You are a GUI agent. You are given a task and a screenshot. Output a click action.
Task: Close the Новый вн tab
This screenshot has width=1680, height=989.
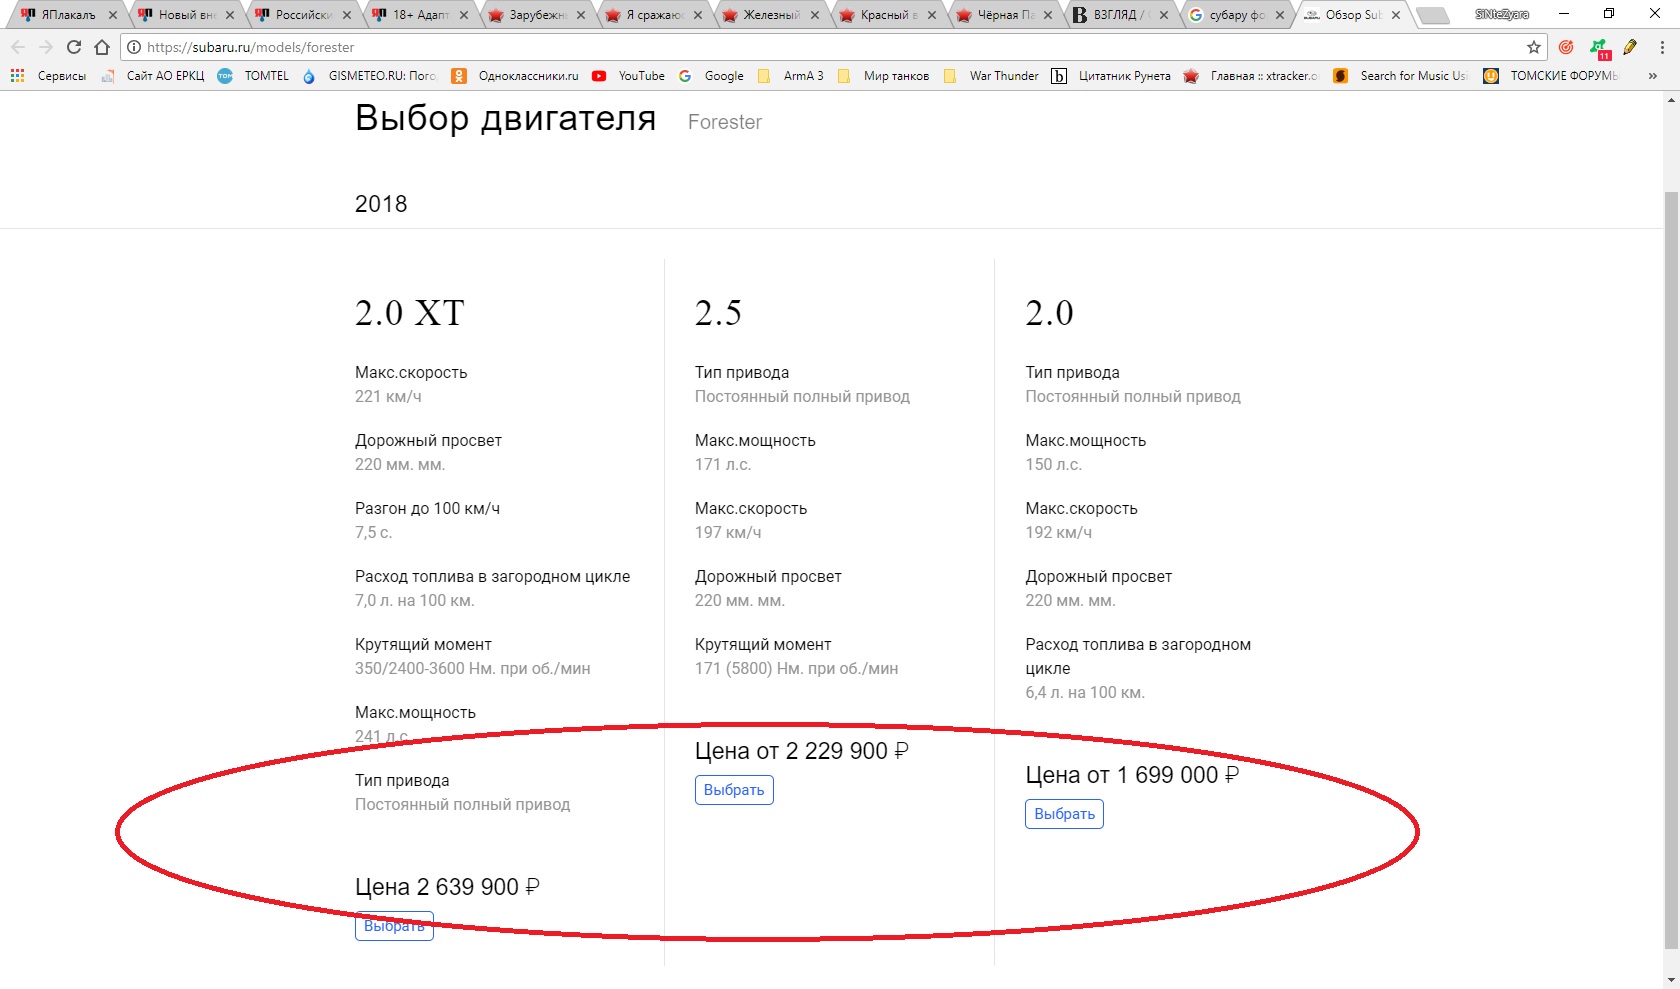click(230, 15)
